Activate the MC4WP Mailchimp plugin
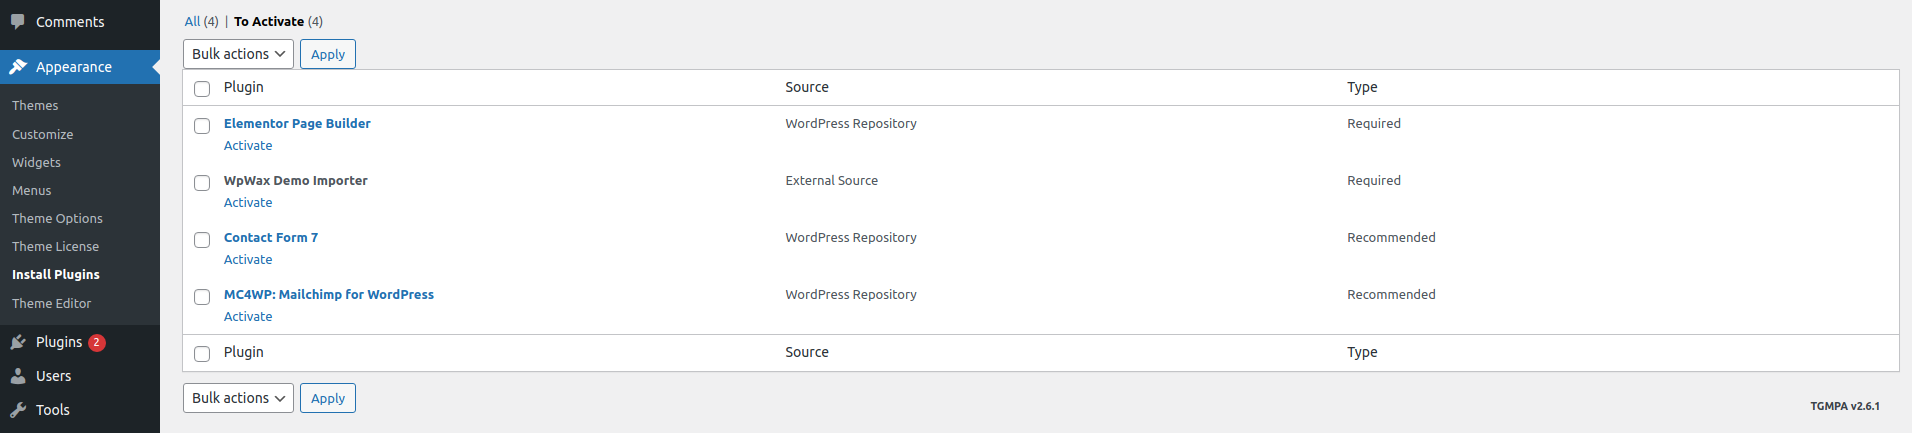1912x433 pixels. 248,317
